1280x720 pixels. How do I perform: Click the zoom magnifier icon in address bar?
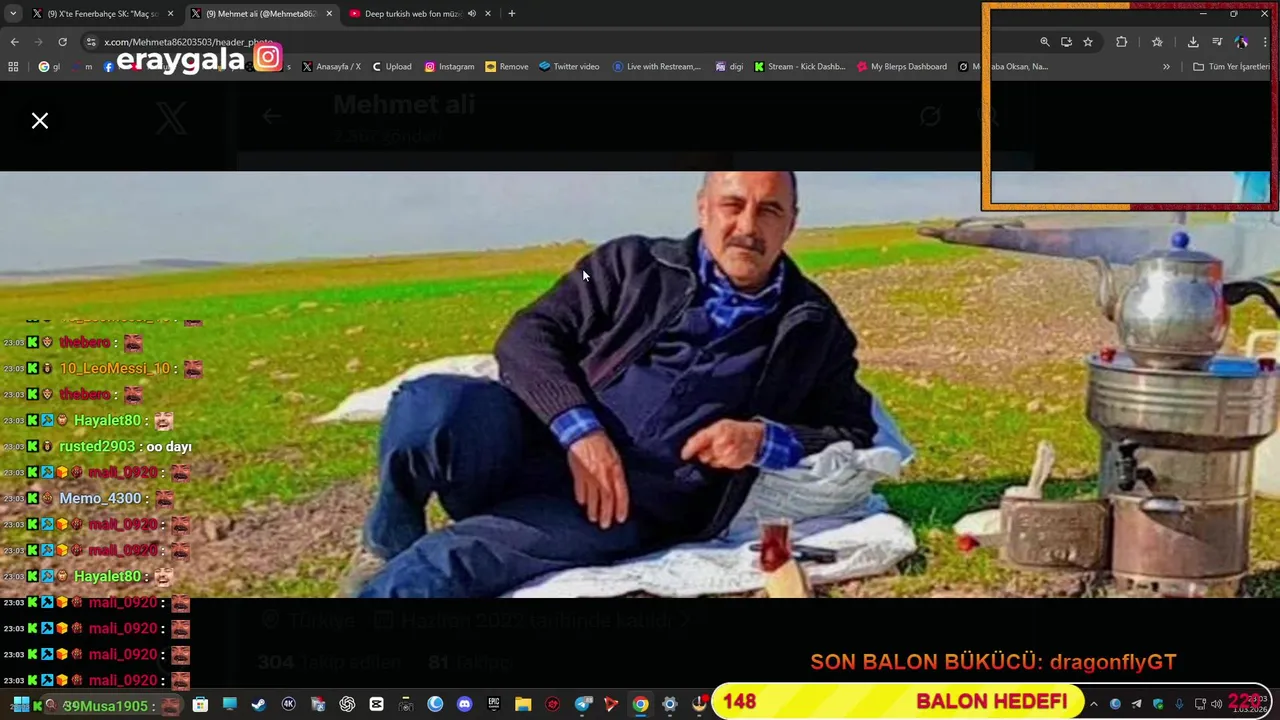pyautogui.click(x=1045, y=42)
